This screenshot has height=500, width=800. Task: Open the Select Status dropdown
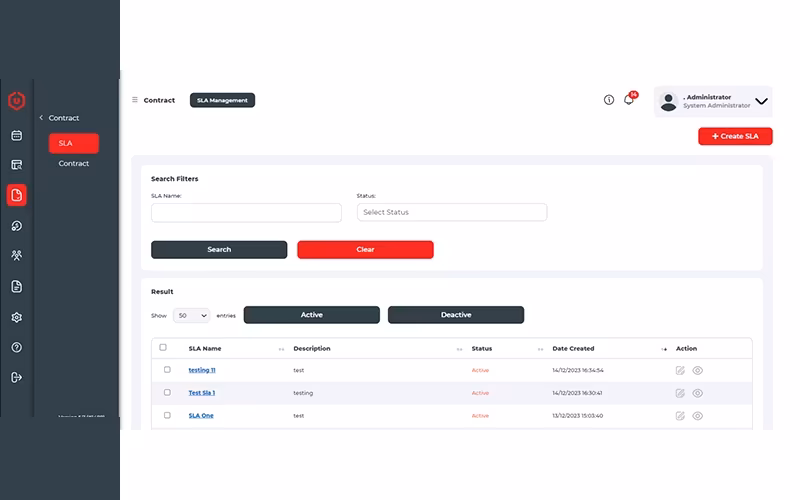tap(452, 212)
